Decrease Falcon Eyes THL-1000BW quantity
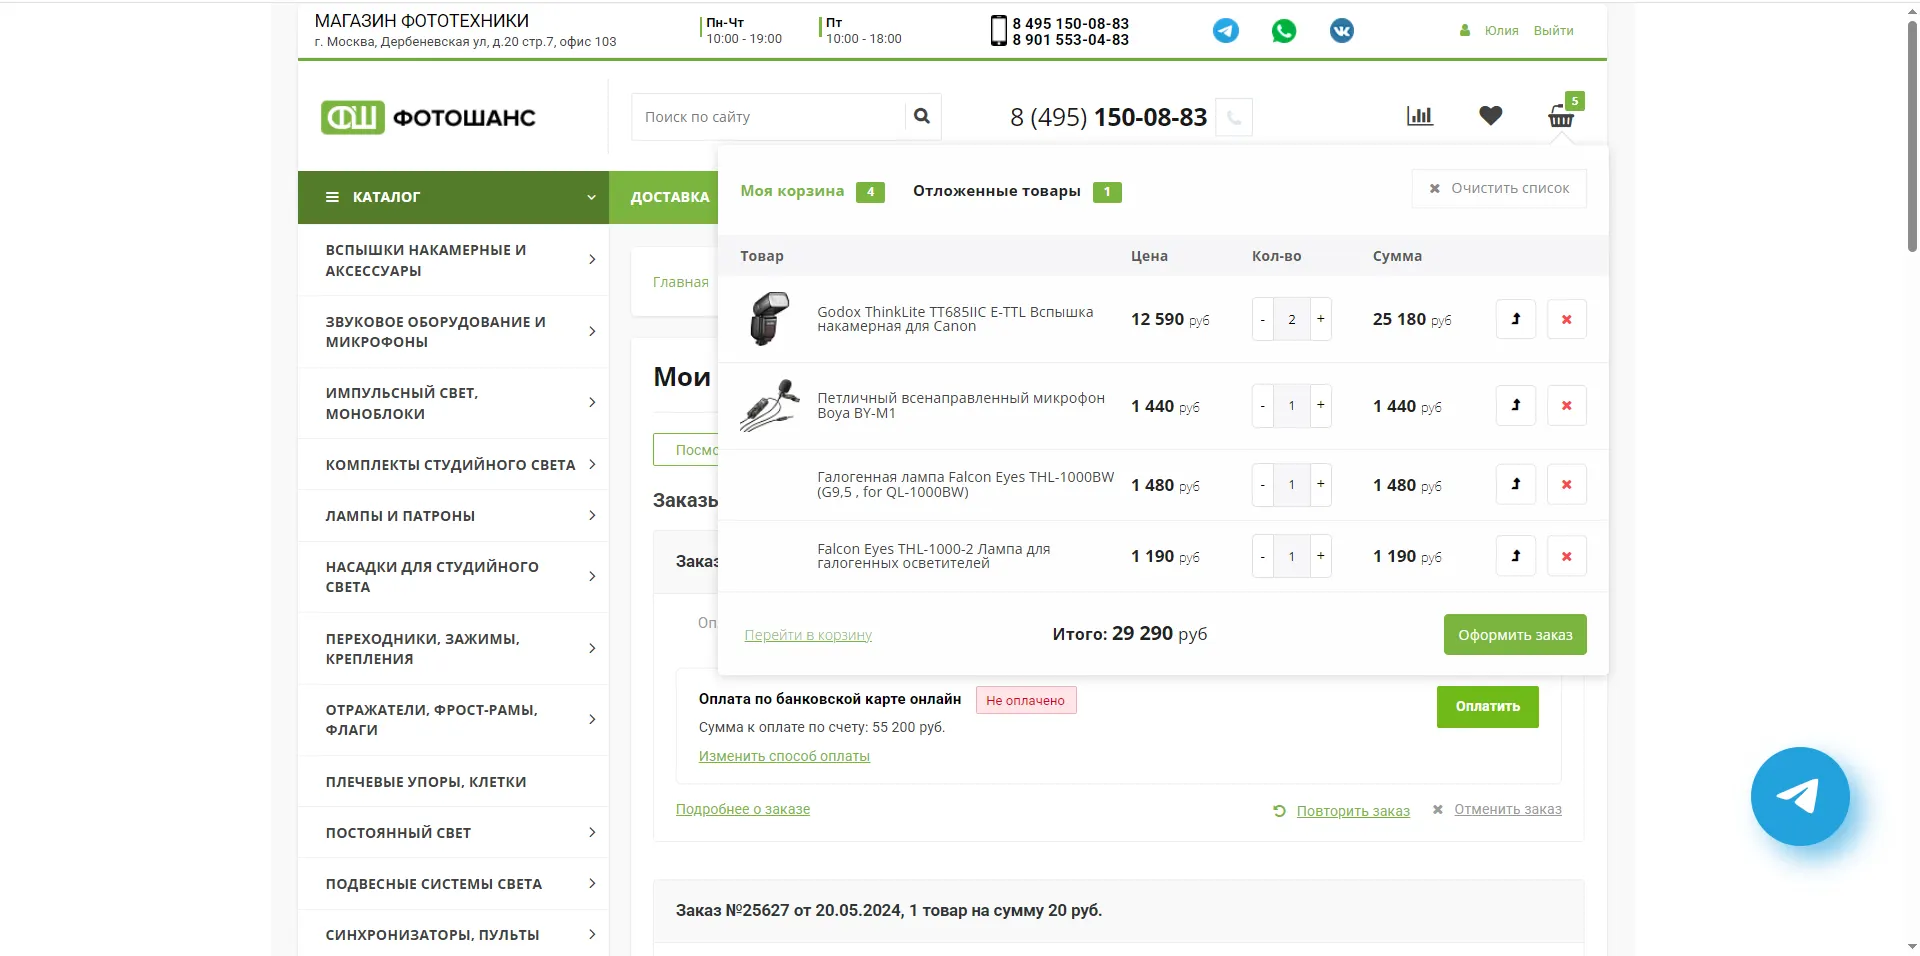This screenshot has height=956, width=1920. [x=1263, y=484]
